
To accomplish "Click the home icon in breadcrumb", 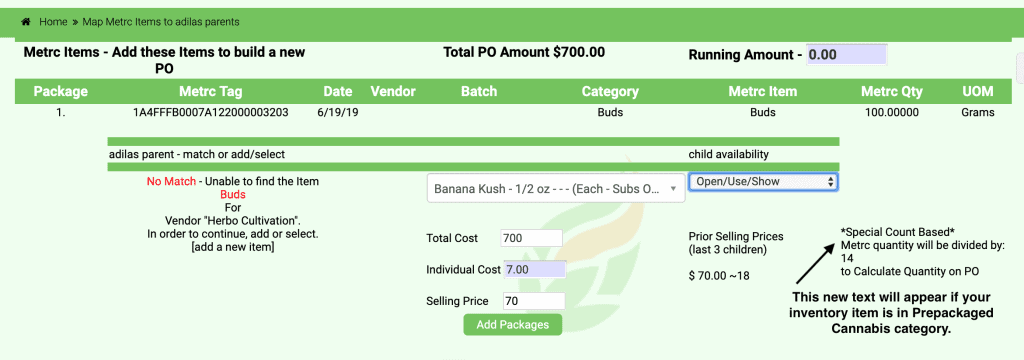I will point(25,22).
